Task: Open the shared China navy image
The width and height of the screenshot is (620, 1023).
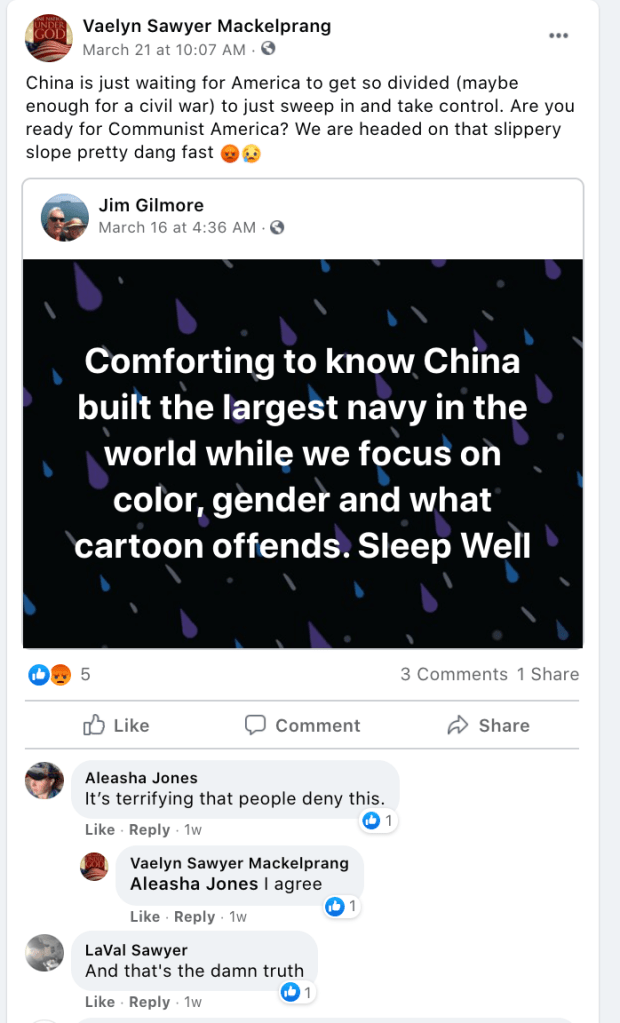Action: pos(303,453)
